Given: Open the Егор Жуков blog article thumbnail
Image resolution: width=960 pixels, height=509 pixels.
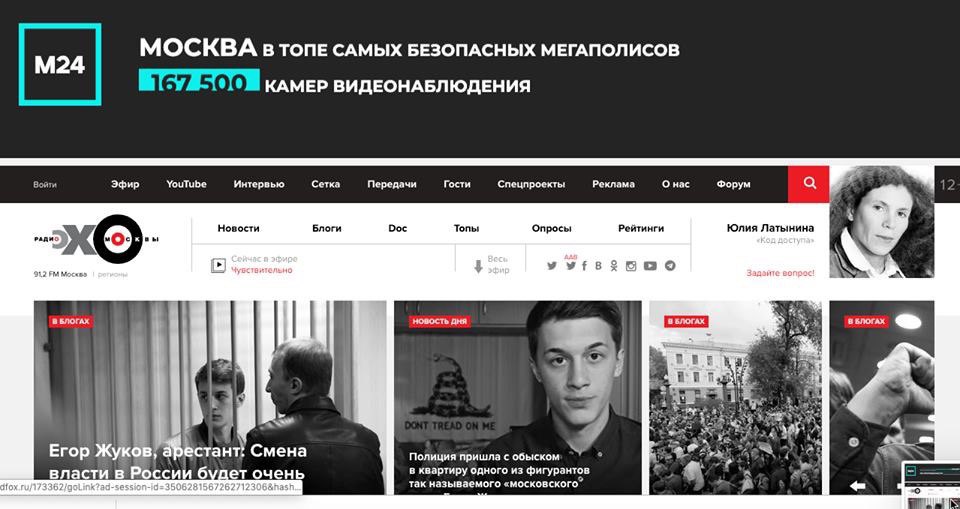Looking at the screenshot, I should [210, 398].
